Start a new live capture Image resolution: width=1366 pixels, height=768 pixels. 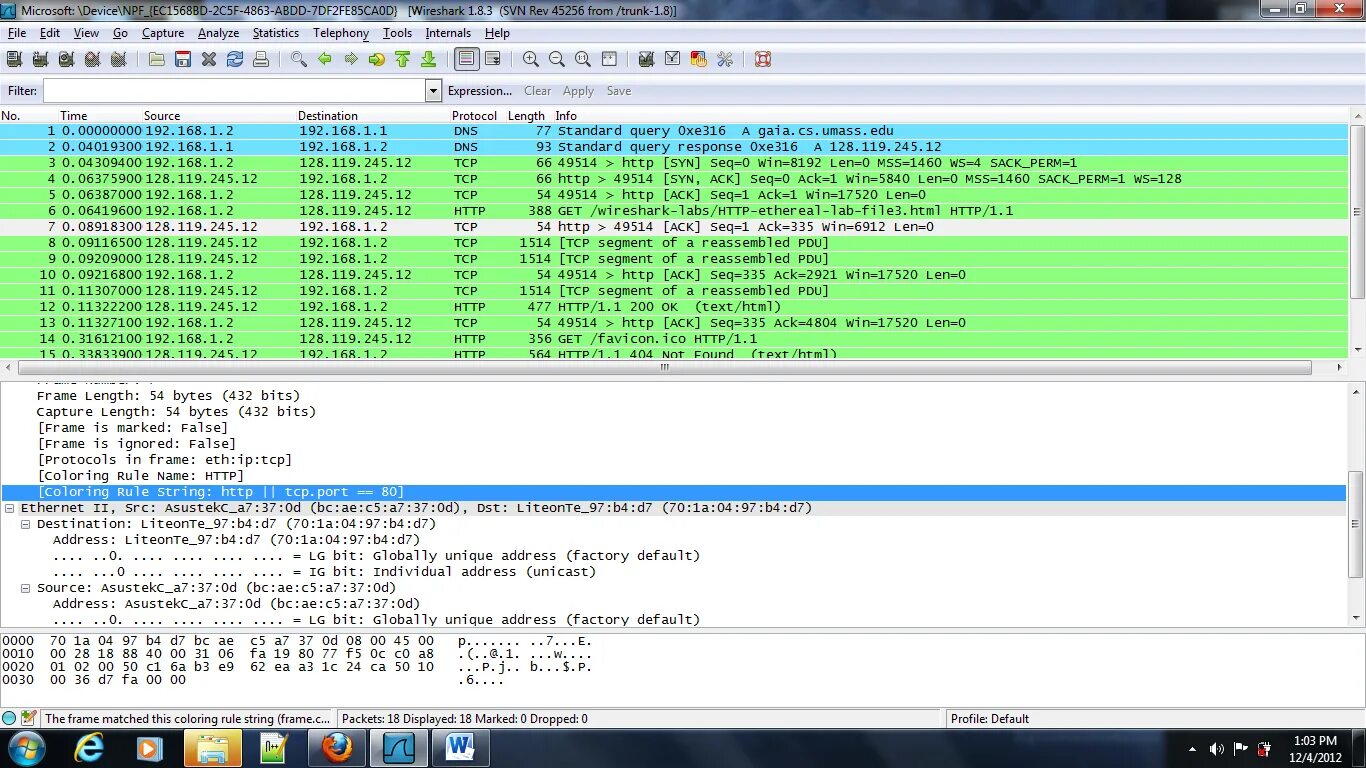tap(66, 60)
